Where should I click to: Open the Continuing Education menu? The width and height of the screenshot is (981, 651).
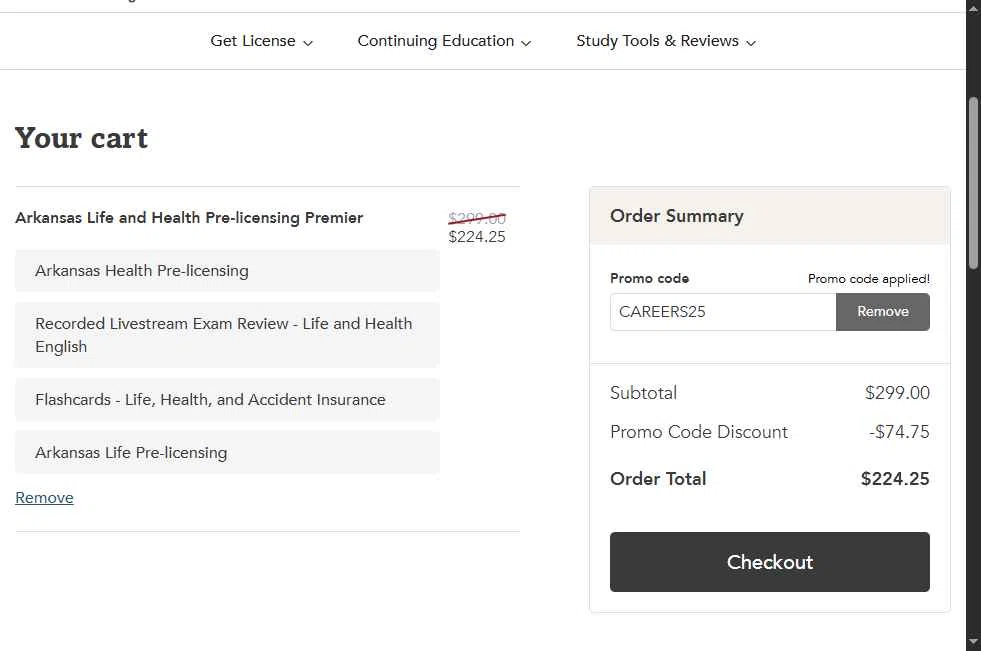pyautogui.click(x=436, y=41)
